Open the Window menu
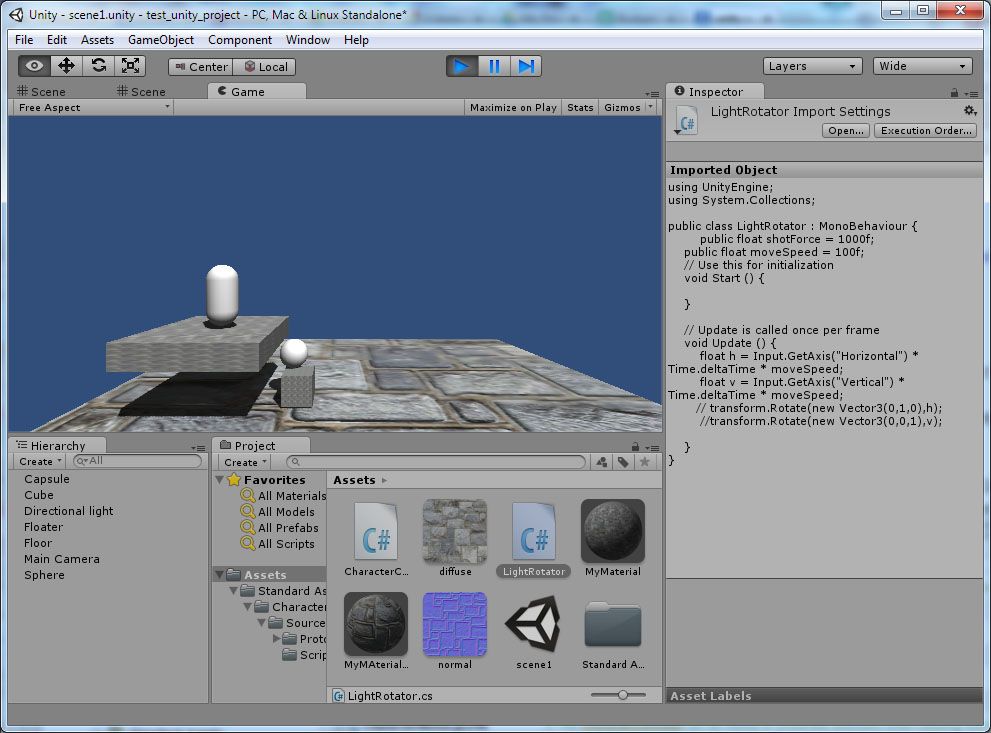Image resolution: width=991 pixels, height=733 pixels. 308,40
